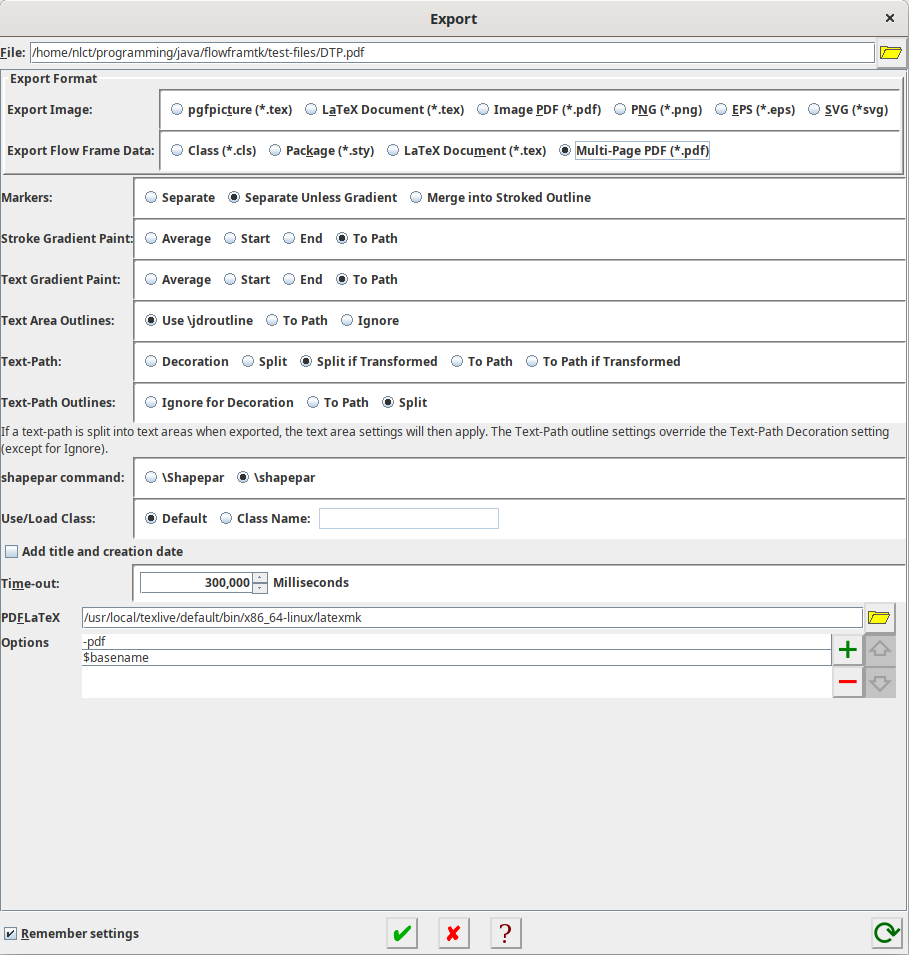909x955 pixels.
Task: Browse for the PDFLaTeX application path
Action: [x=879, y=618]
